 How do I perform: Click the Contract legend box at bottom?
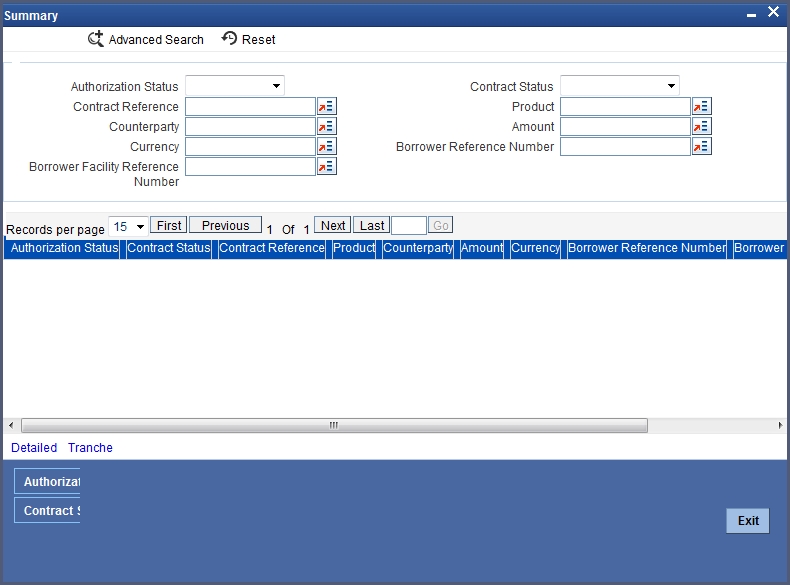(47, 510)
